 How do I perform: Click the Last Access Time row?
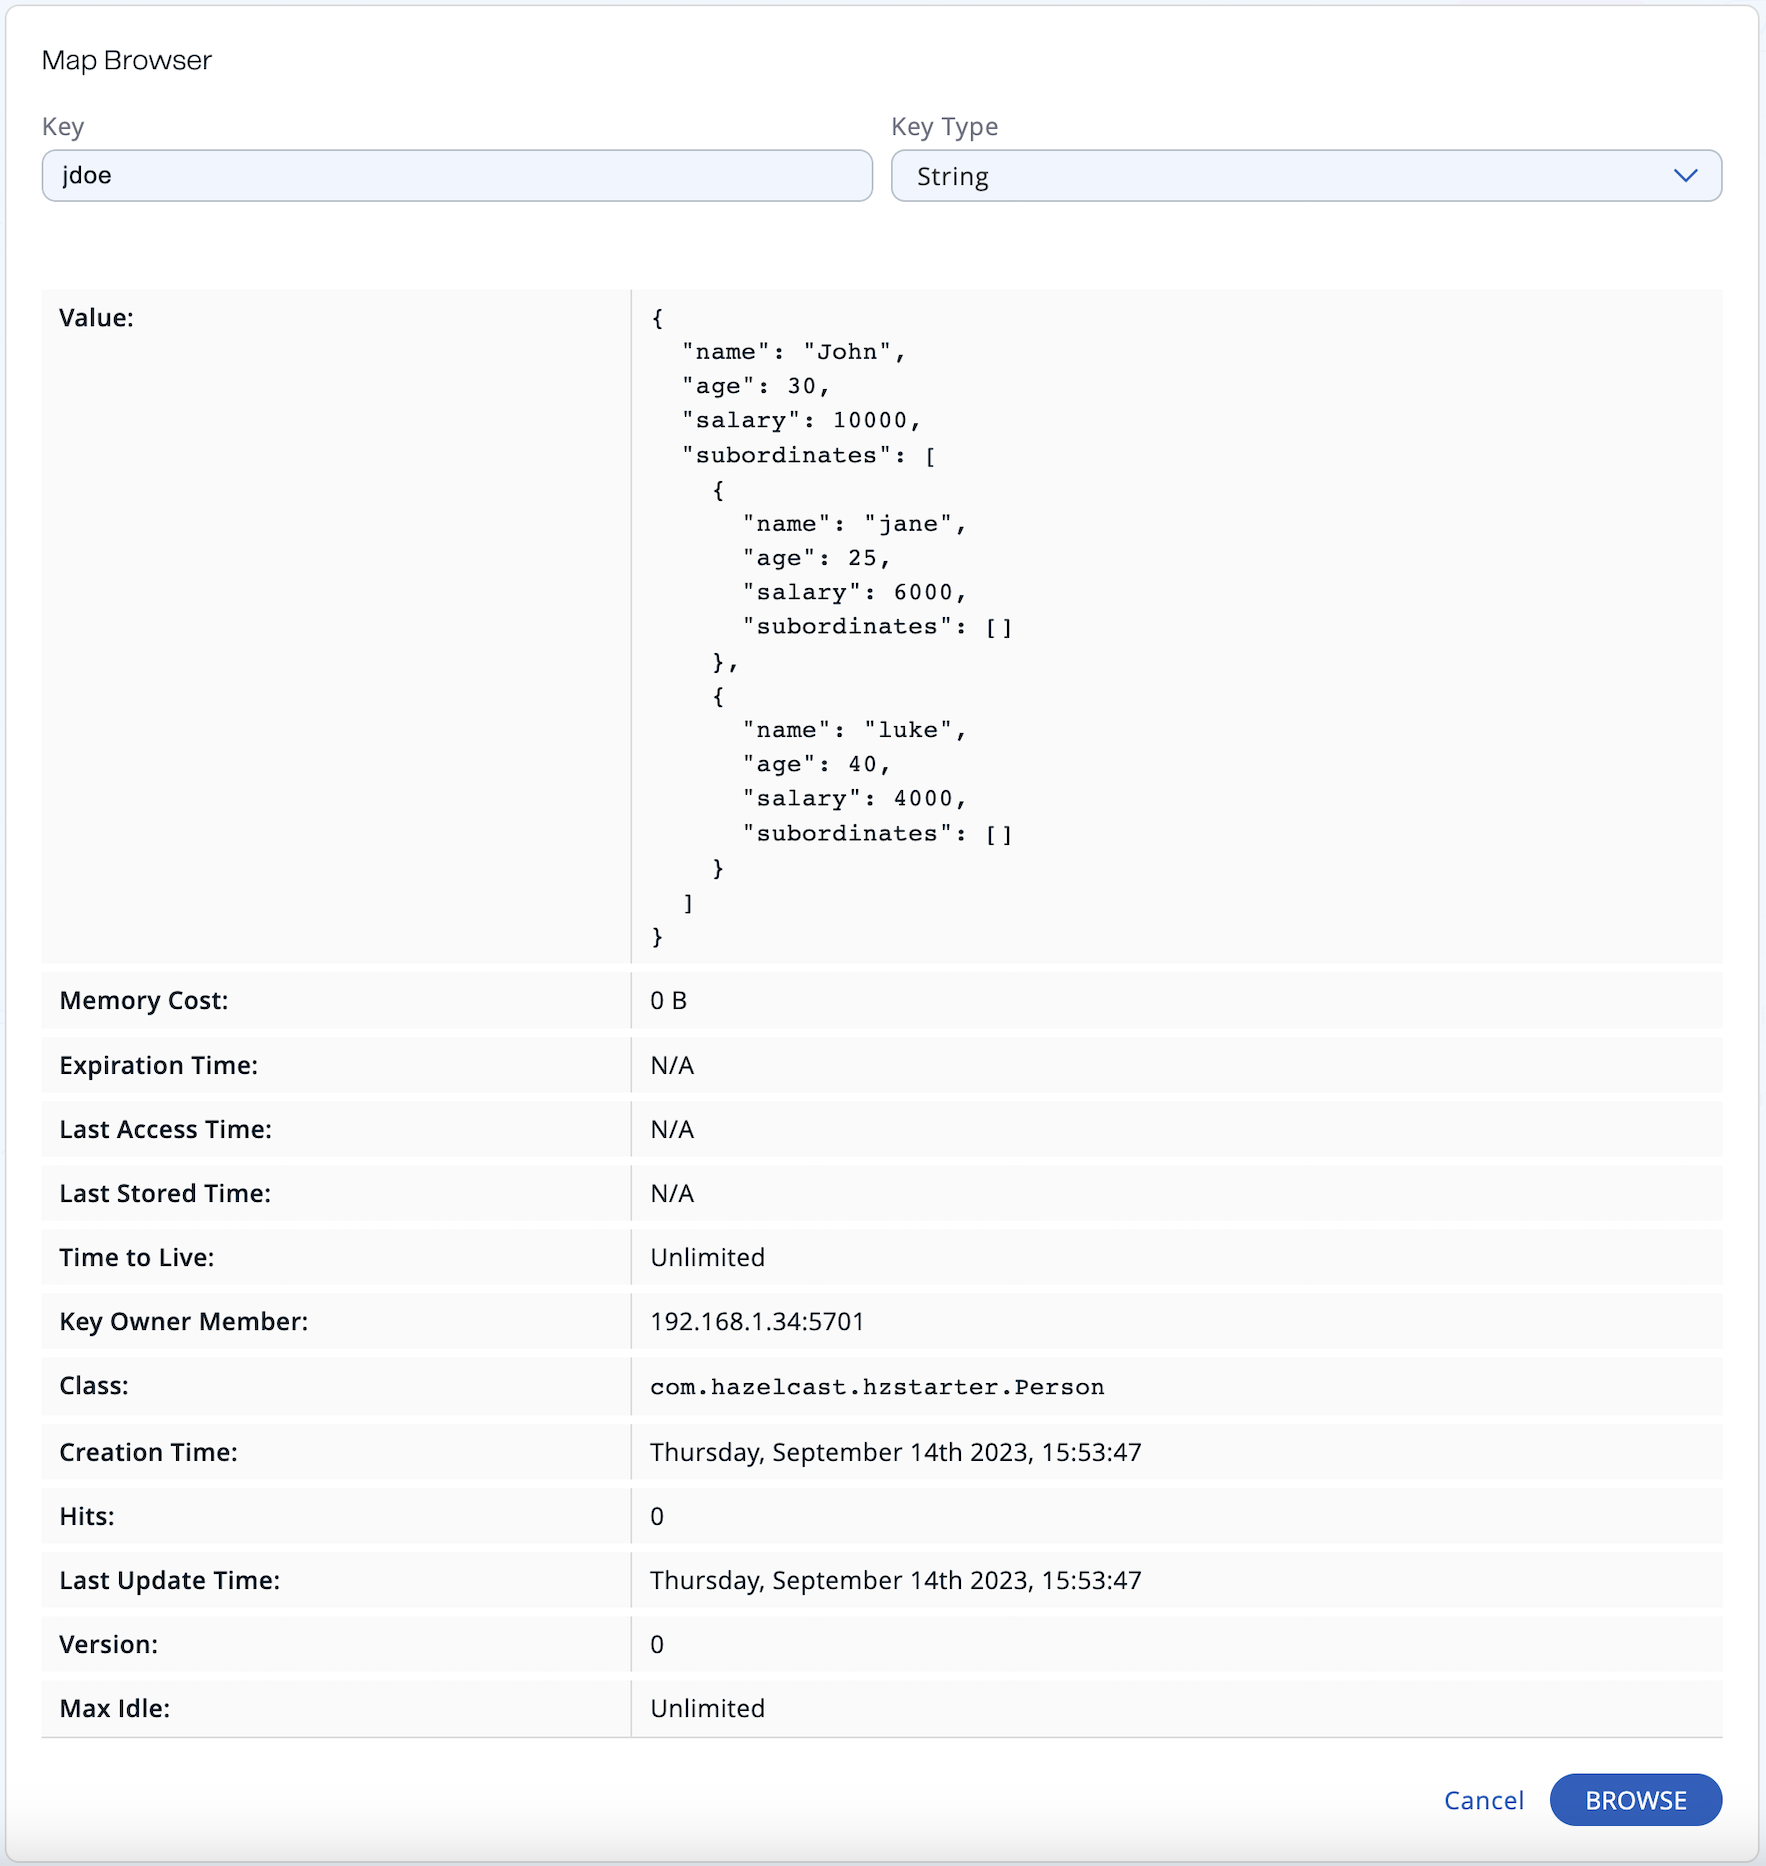click(670, 1129)
